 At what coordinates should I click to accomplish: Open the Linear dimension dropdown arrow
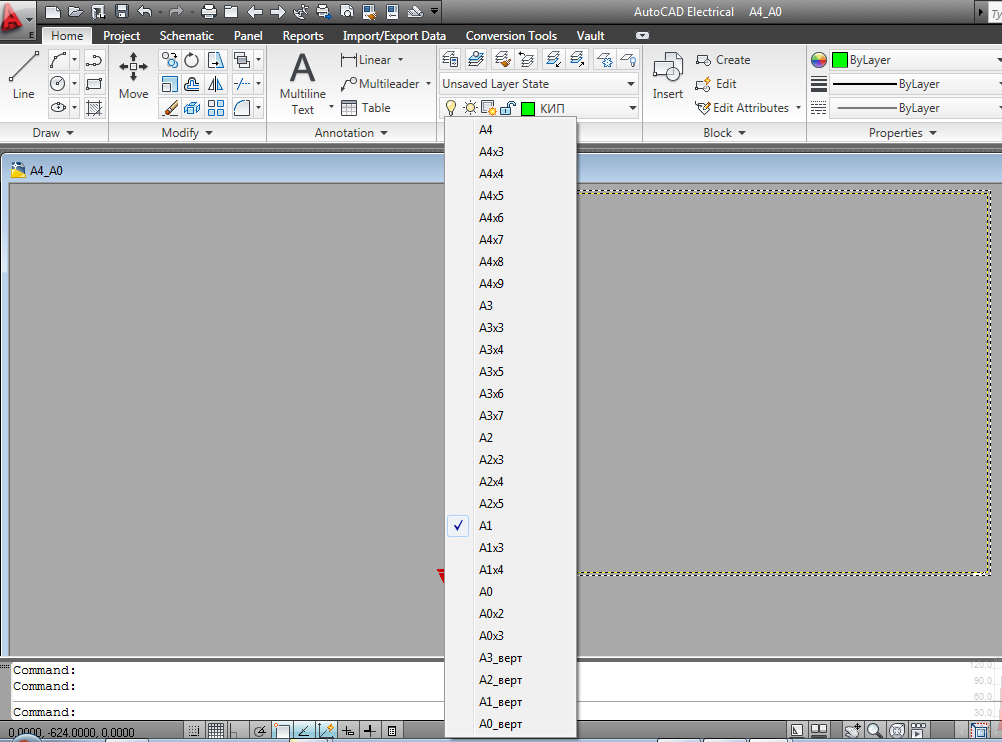[401, 60]
